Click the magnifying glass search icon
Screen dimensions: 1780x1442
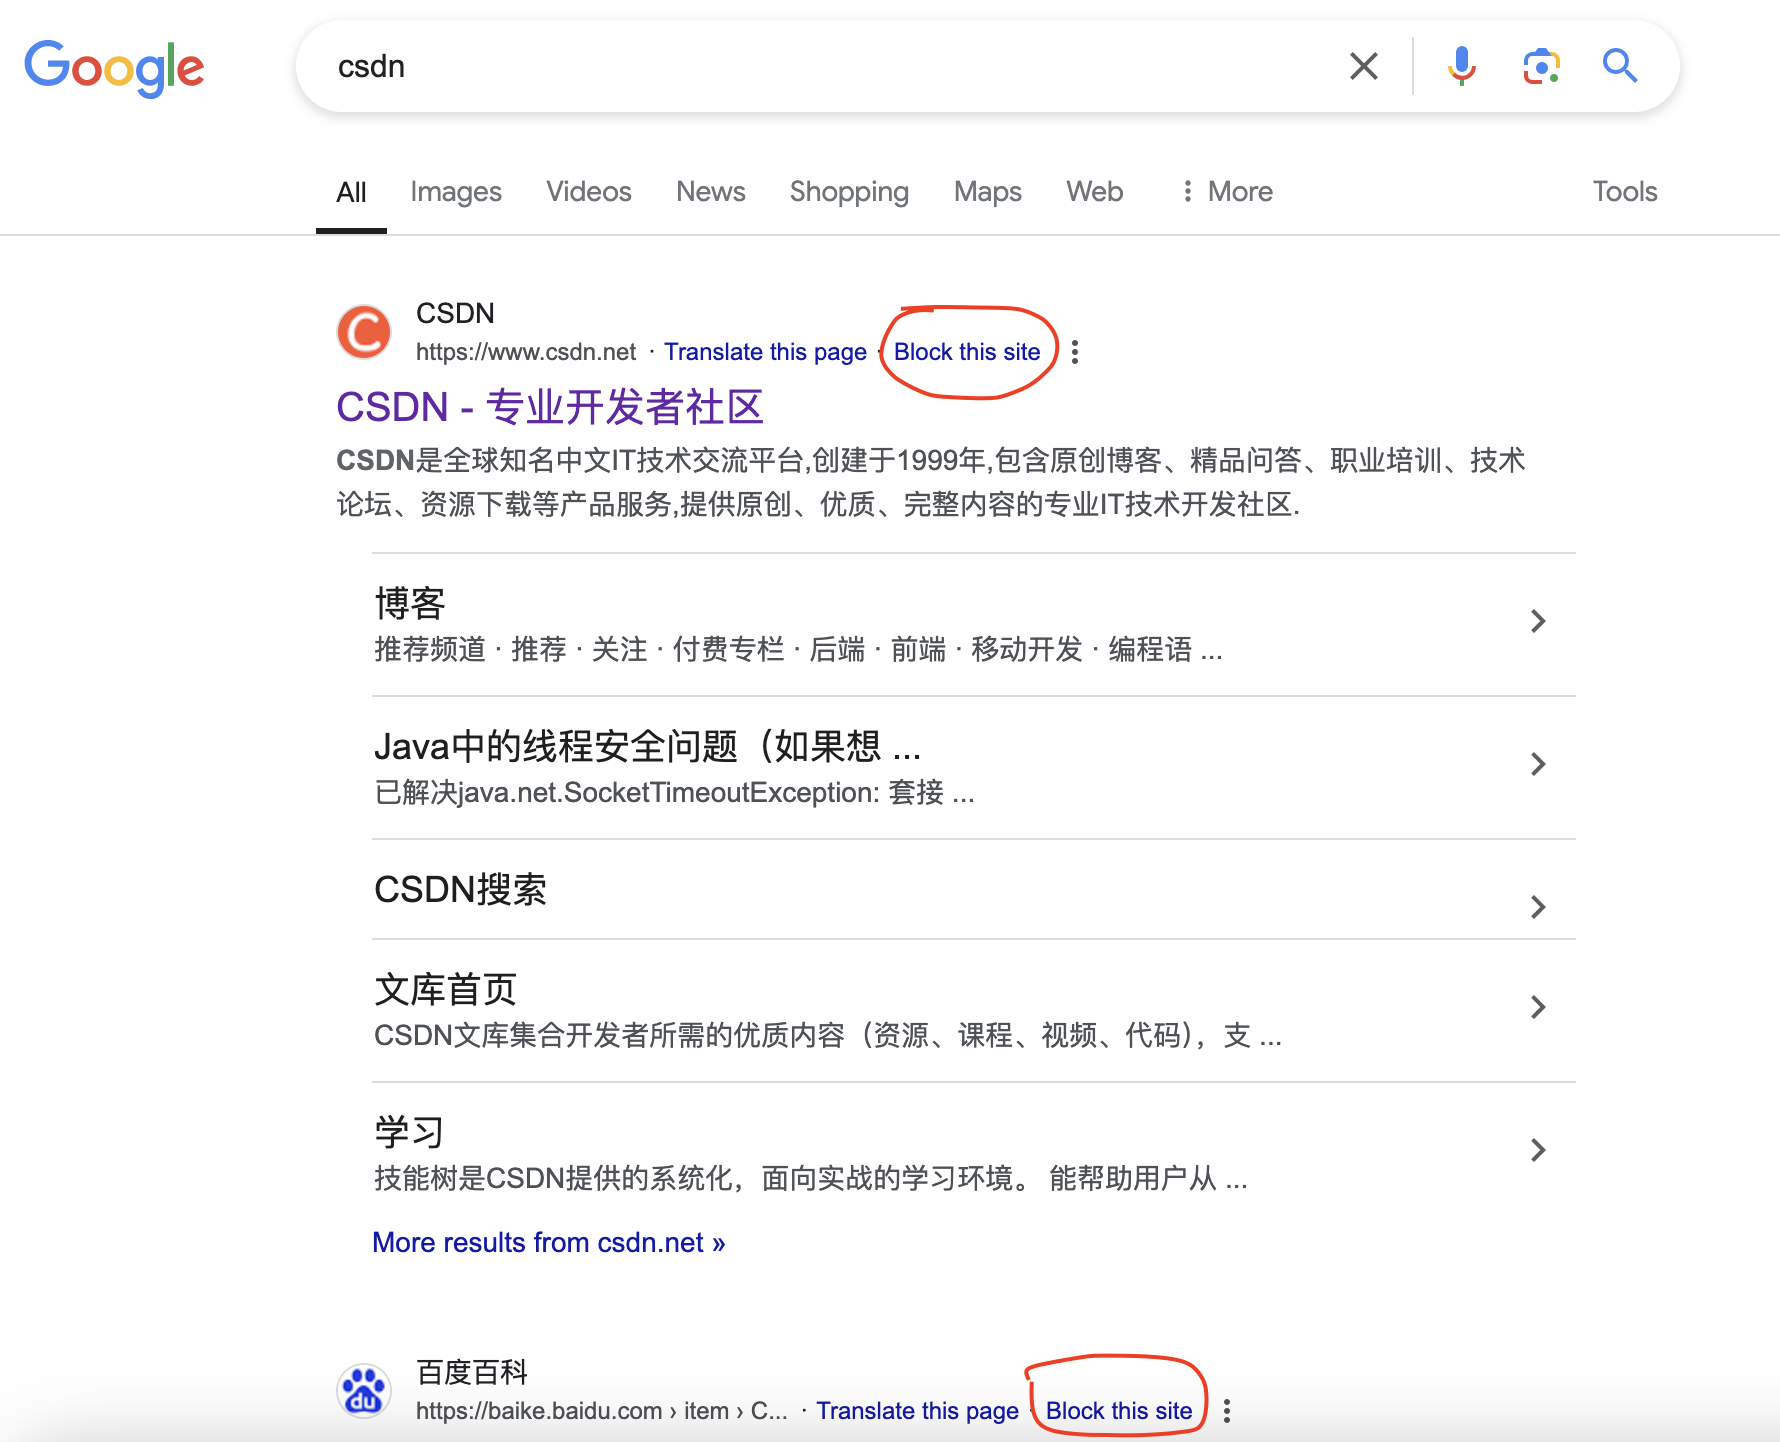[1619, 66]
